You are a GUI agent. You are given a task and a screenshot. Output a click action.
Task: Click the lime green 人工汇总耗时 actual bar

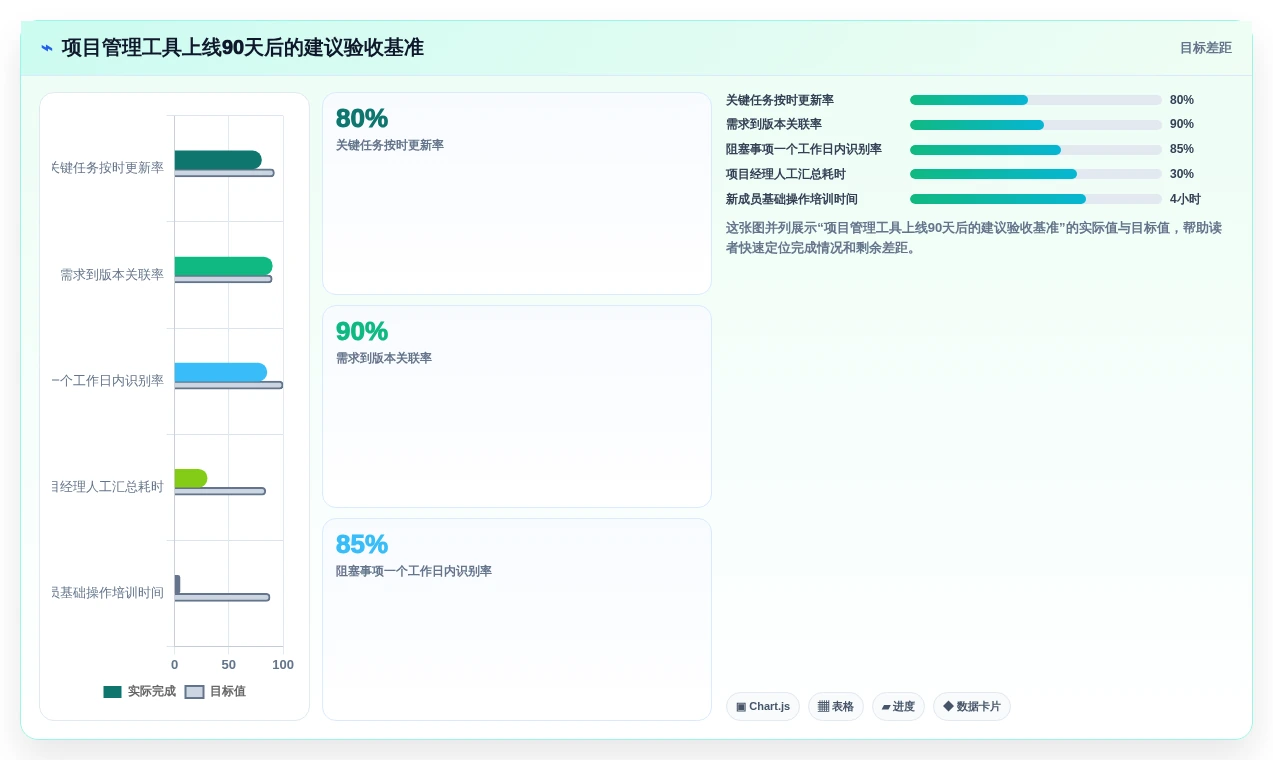tap(191, 478)
